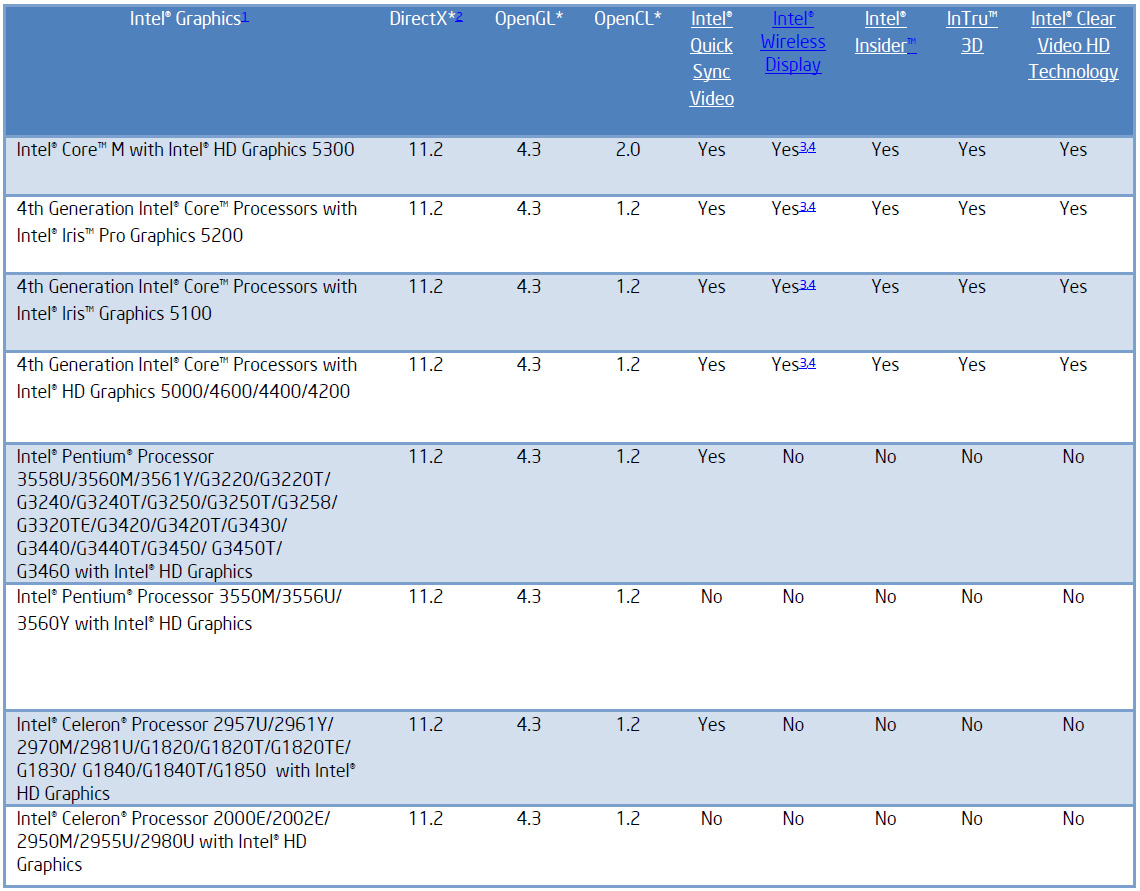Click Quick Sync No in Pentium 3550M row

(711, 597)
